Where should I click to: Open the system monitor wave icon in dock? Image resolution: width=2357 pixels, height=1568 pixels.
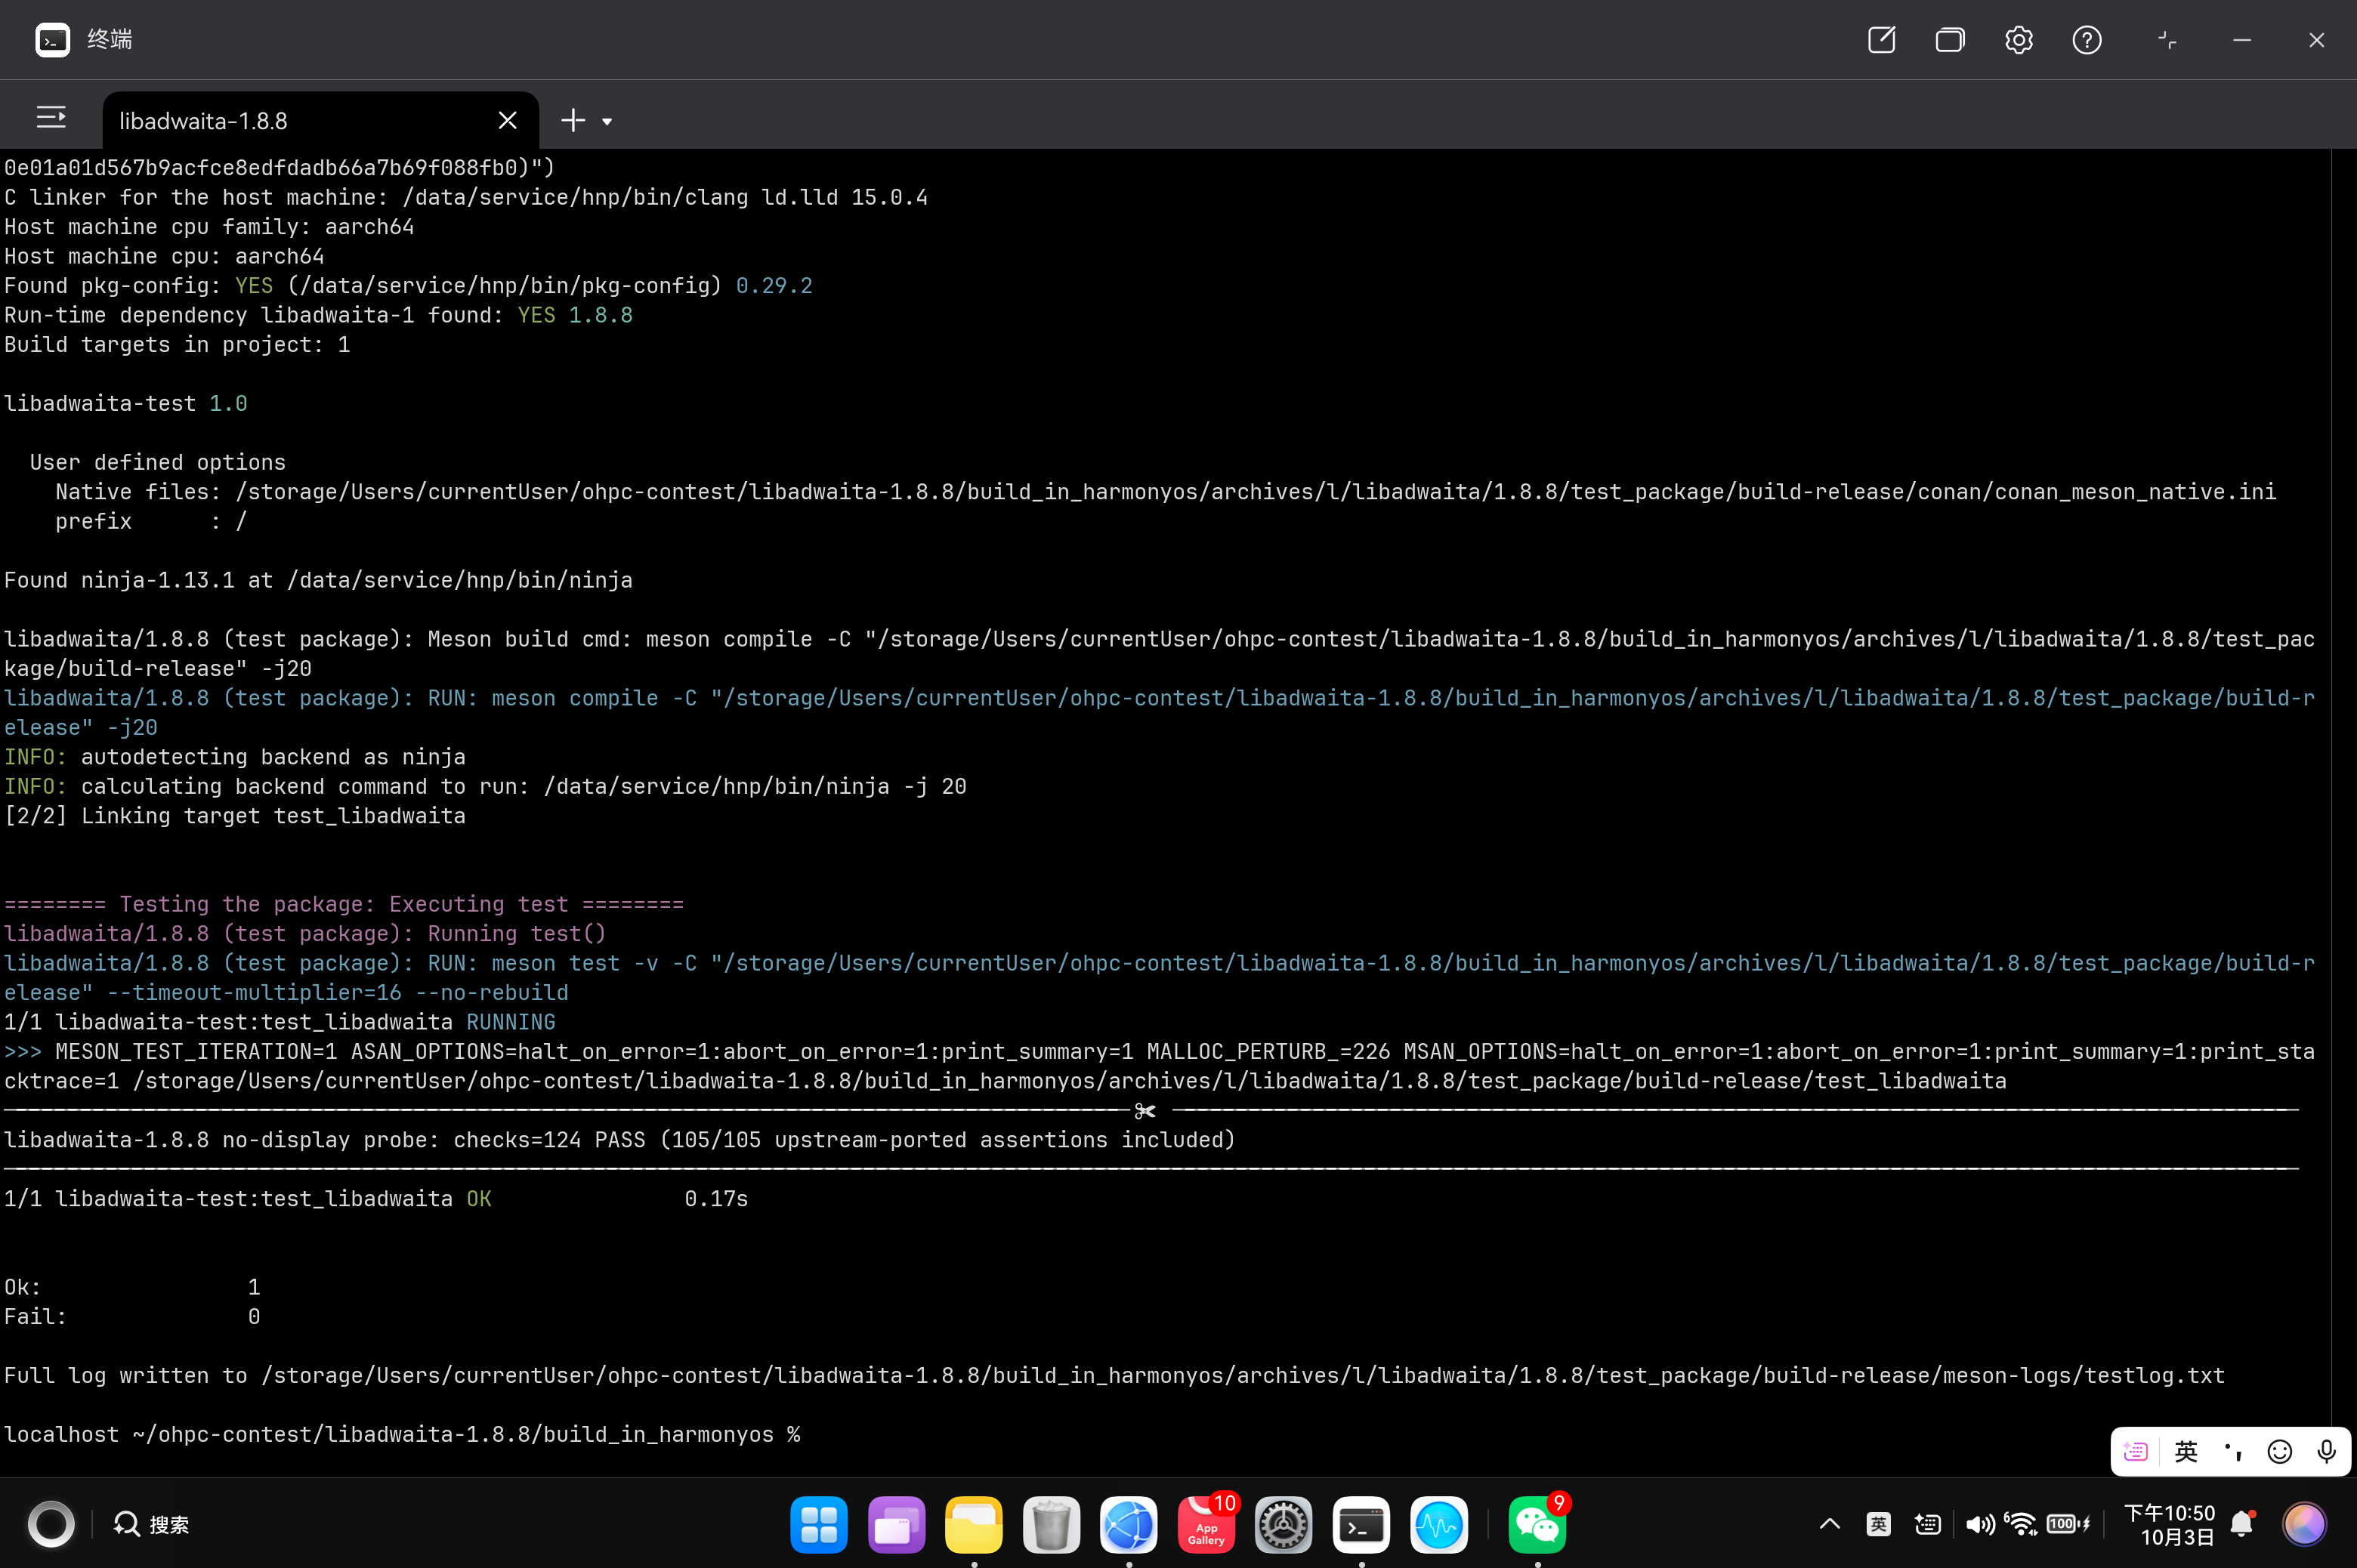coord(1439,1525)
